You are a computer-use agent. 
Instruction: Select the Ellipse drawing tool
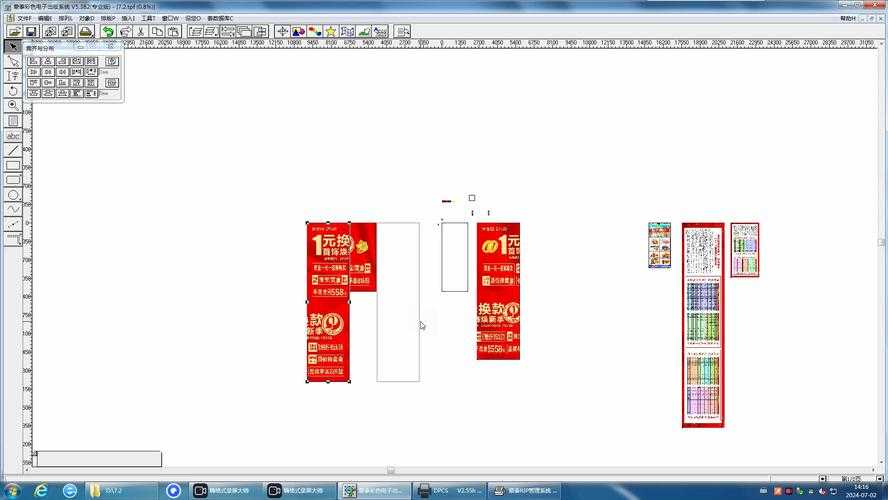tap(13, 195)
